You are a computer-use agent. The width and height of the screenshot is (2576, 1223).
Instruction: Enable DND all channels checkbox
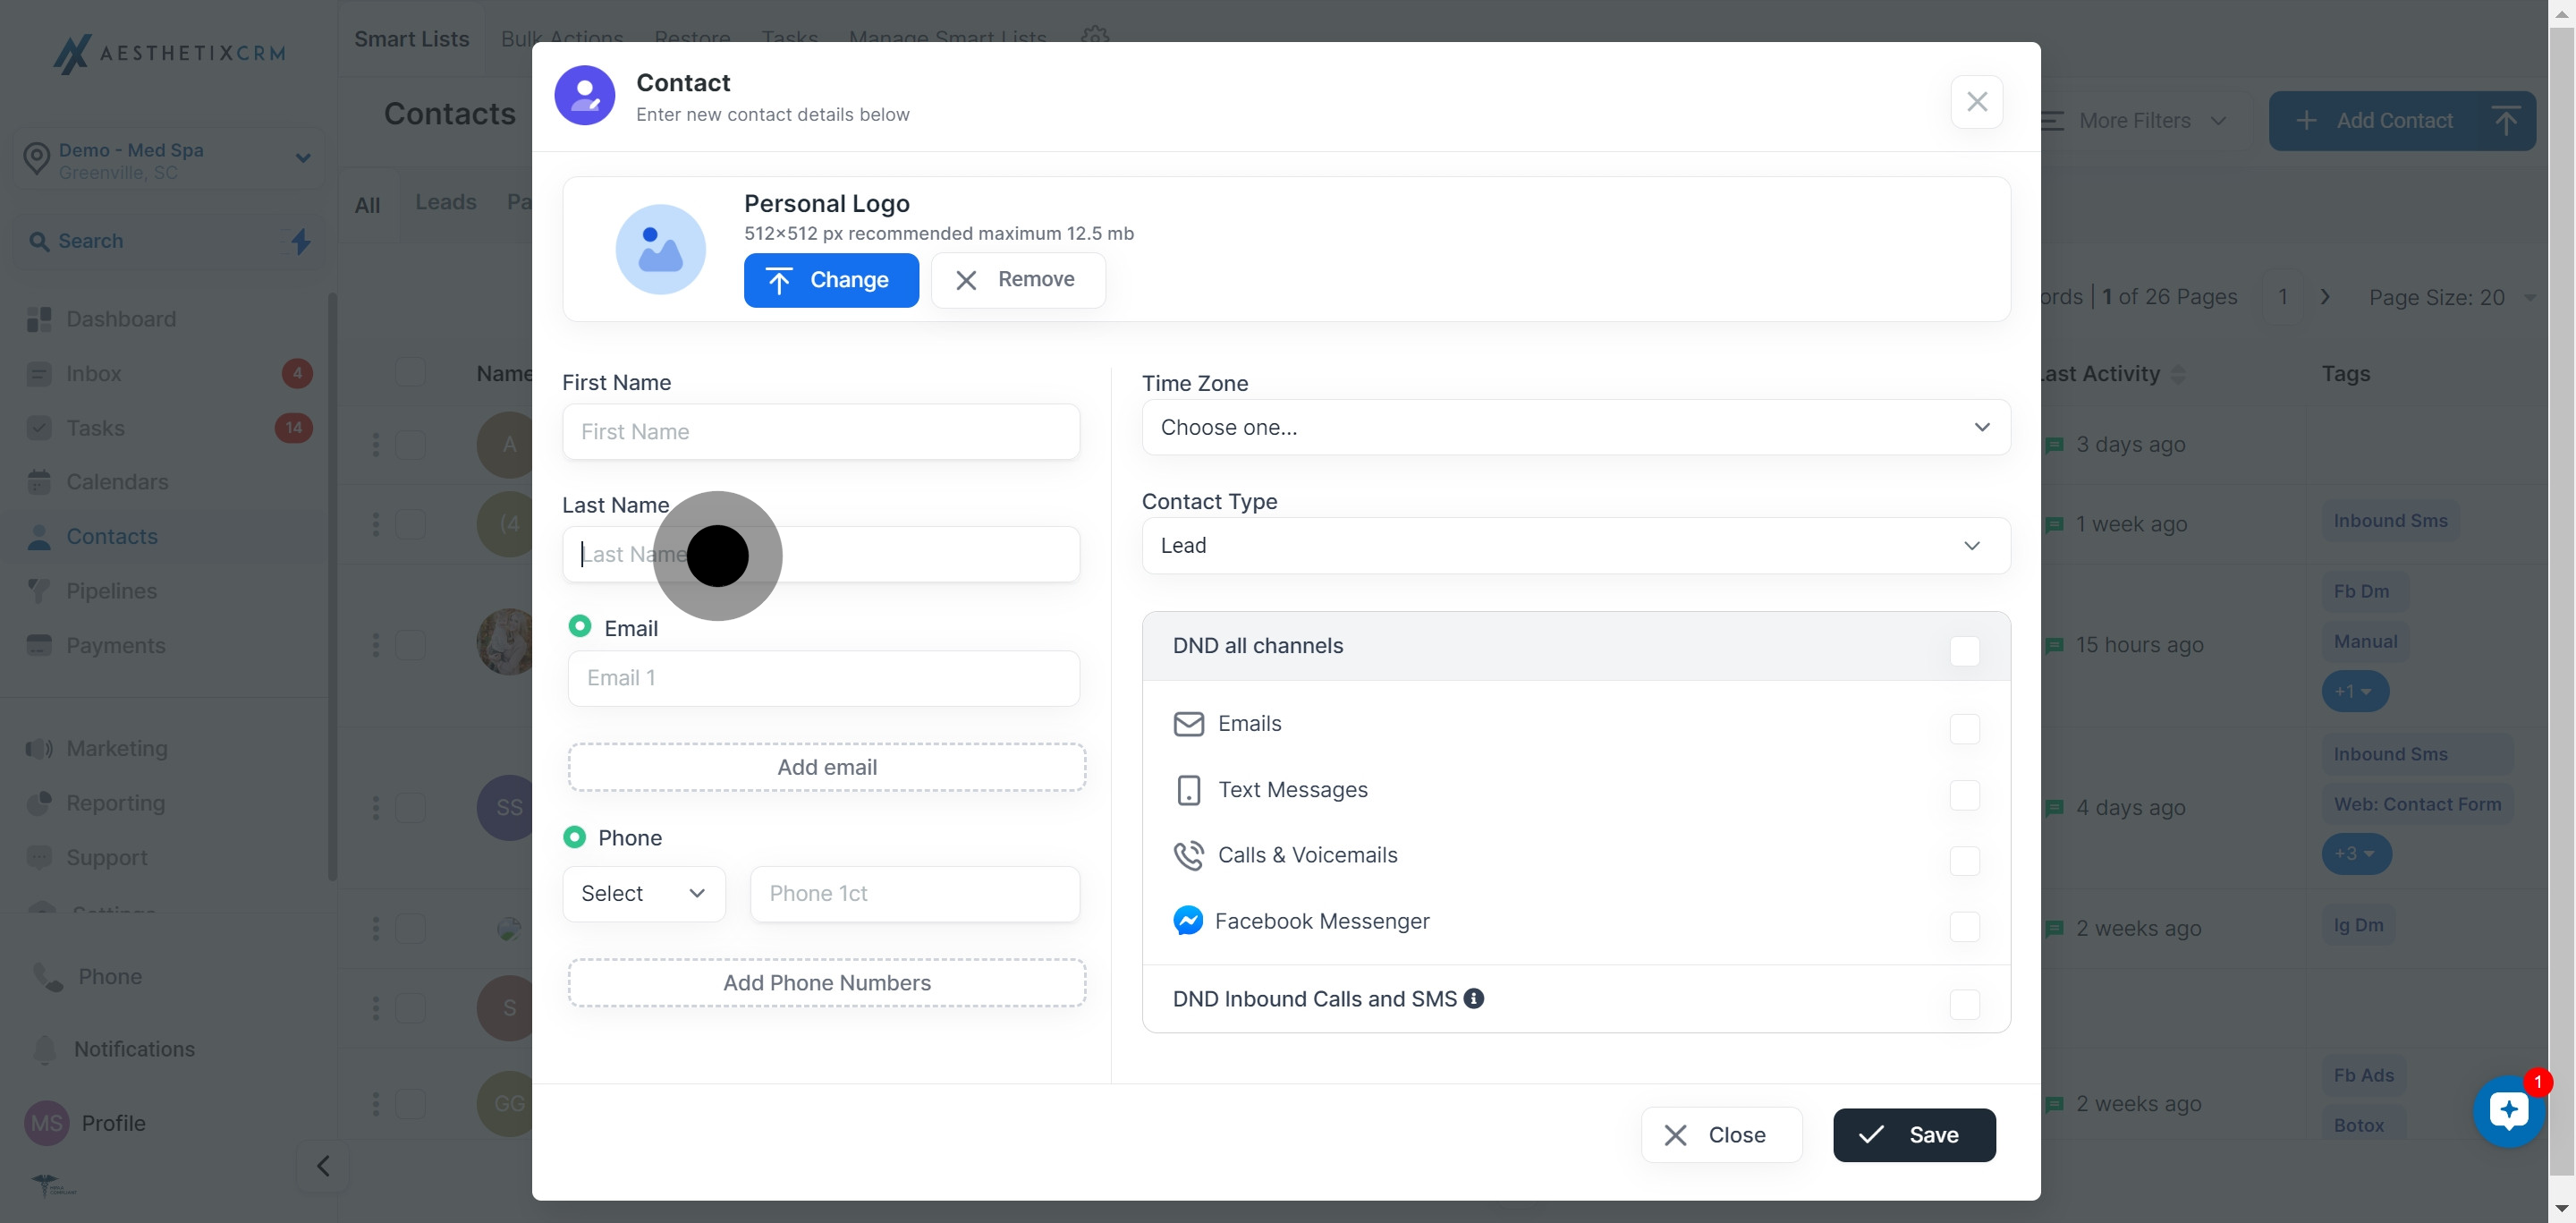coord(1964,651)
